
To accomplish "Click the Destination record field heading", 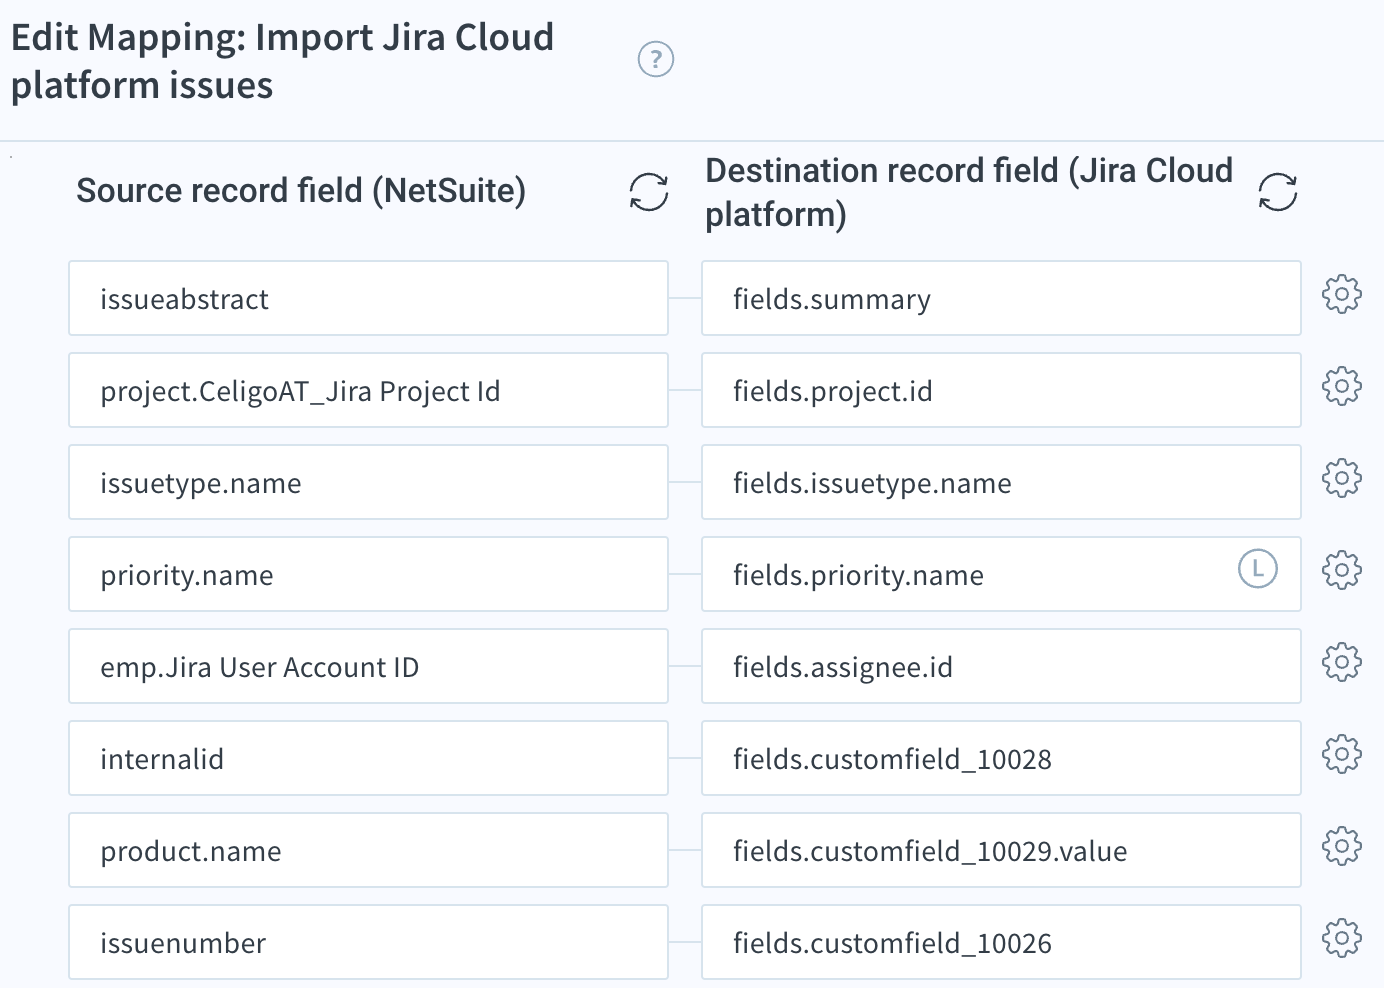I will (x=969, y=192).
